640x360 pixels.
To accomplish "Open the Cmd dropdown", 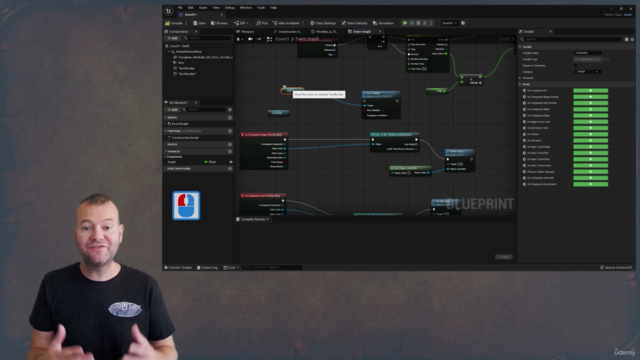I will point(231,268).
